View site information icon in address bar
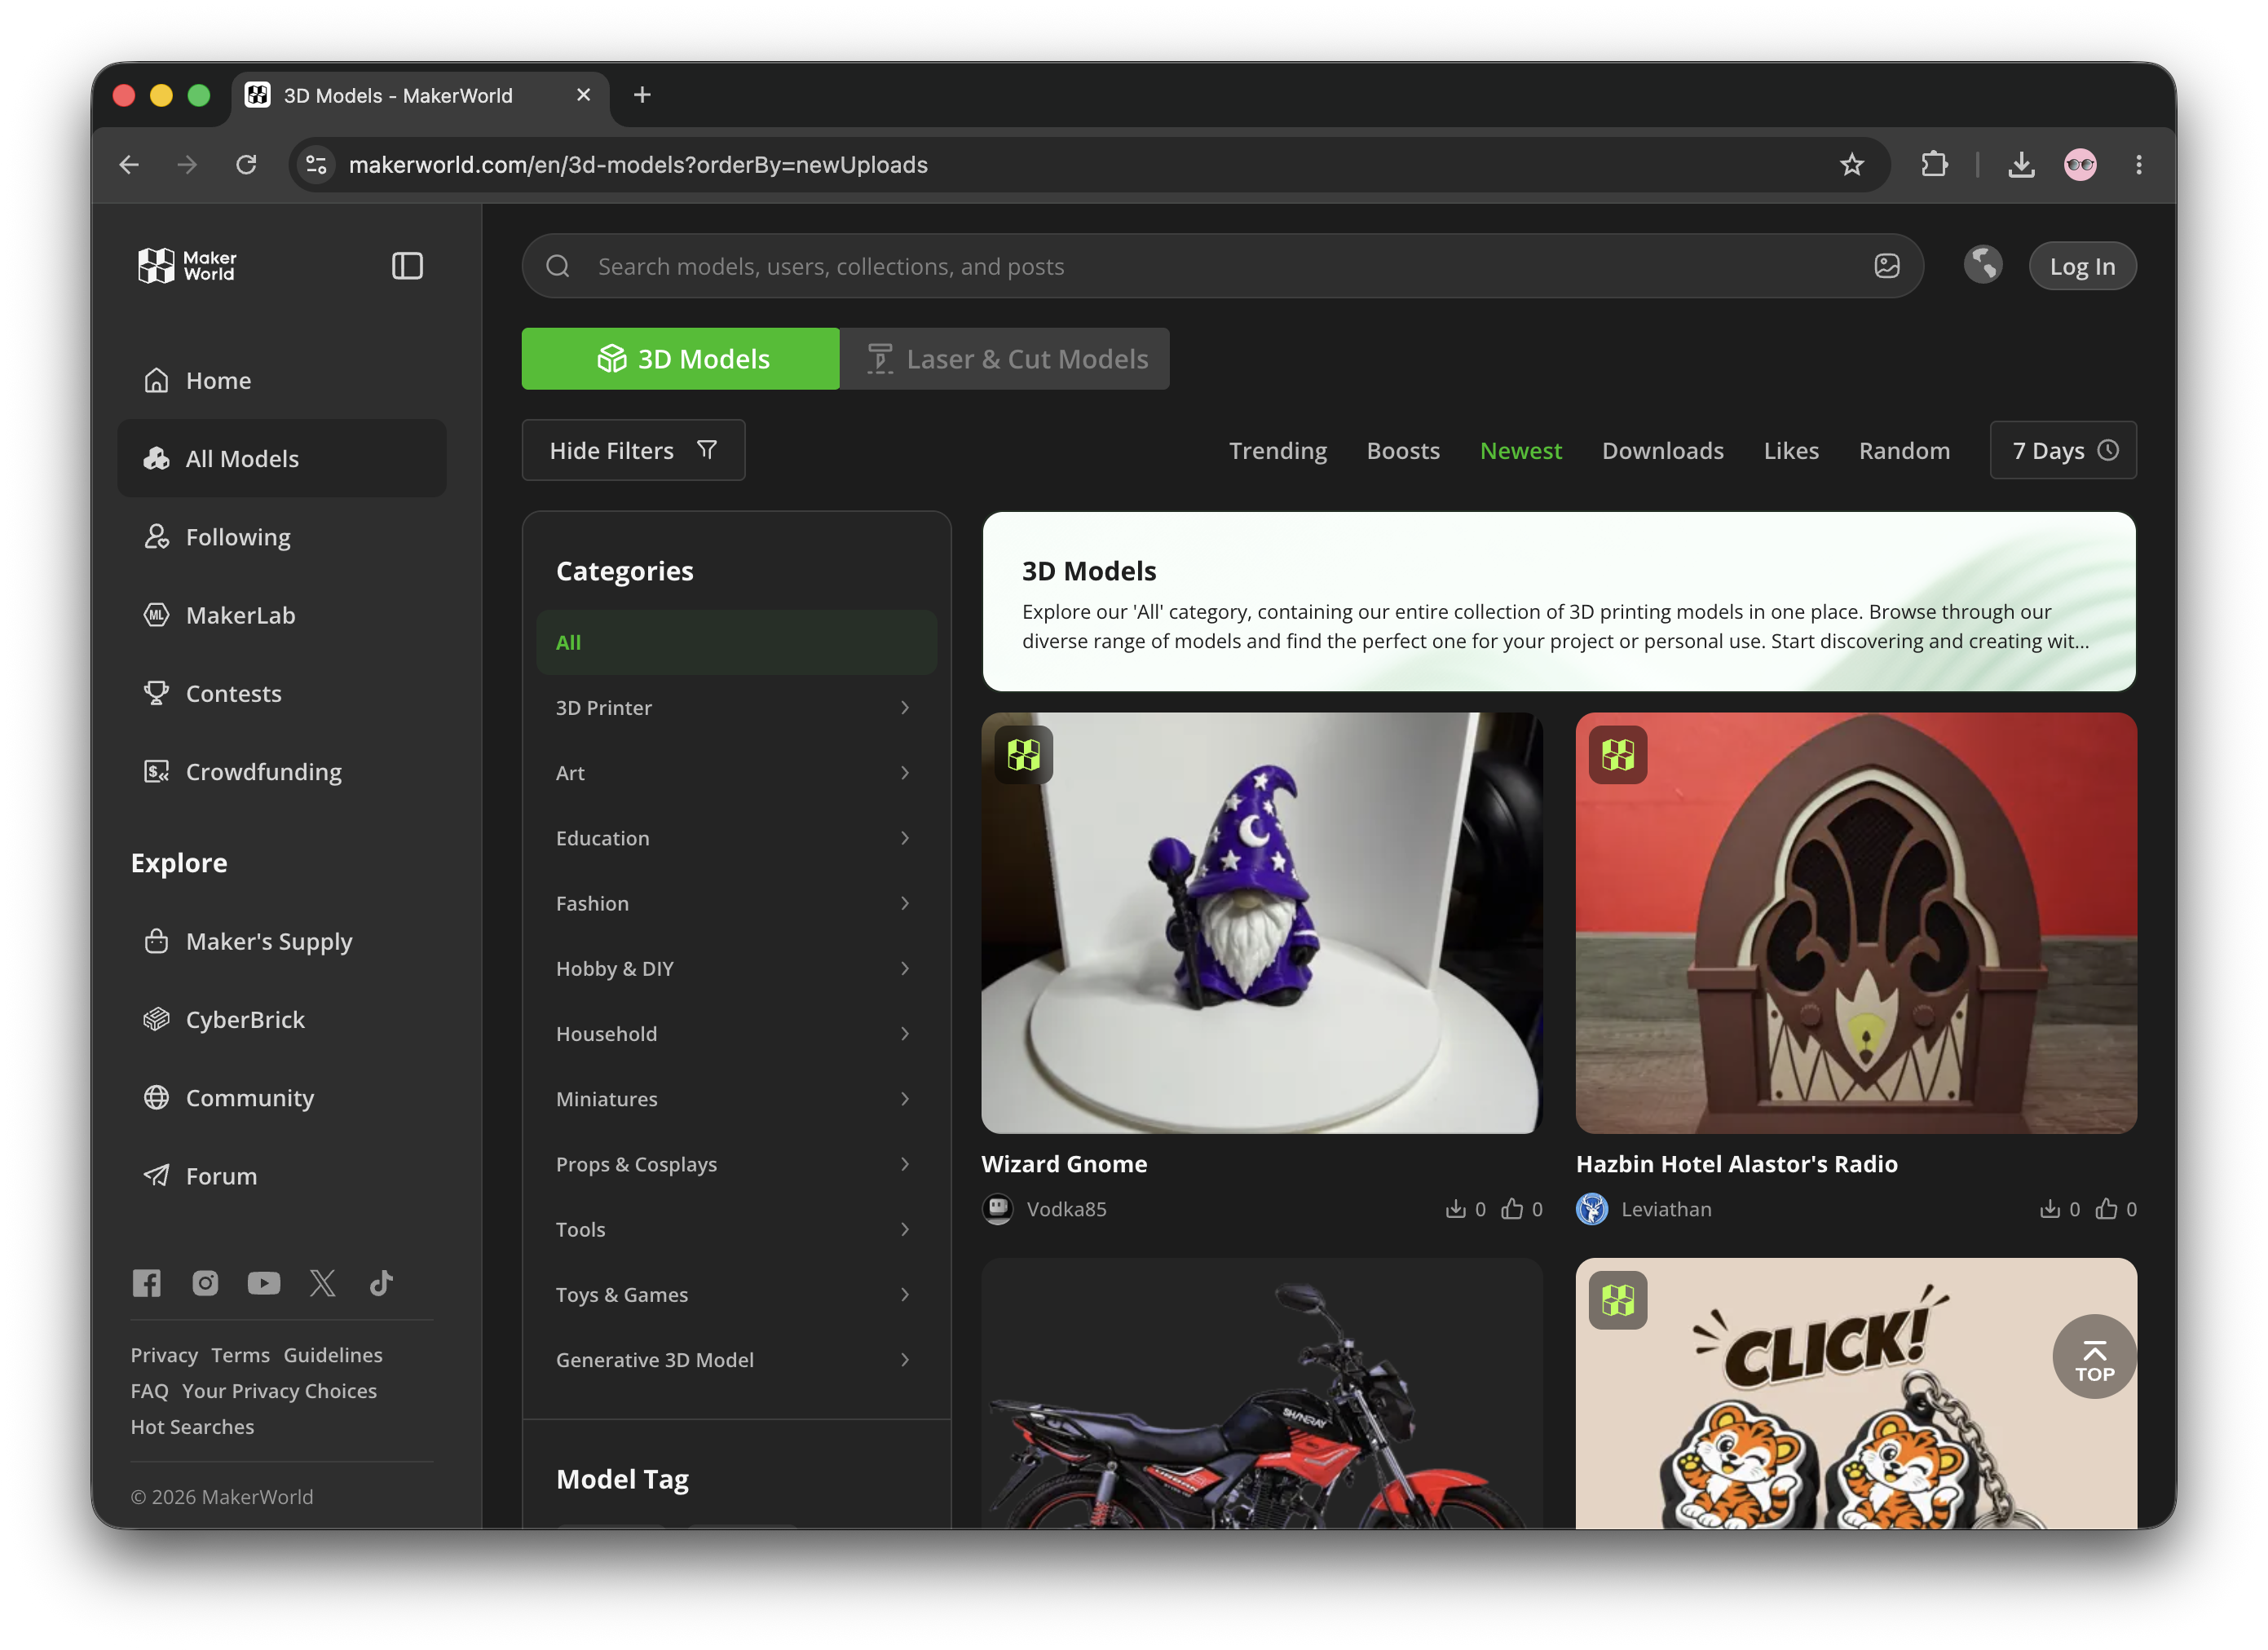The width and height of the screenshot is (2268, 1650). click(x=316, y=165)
